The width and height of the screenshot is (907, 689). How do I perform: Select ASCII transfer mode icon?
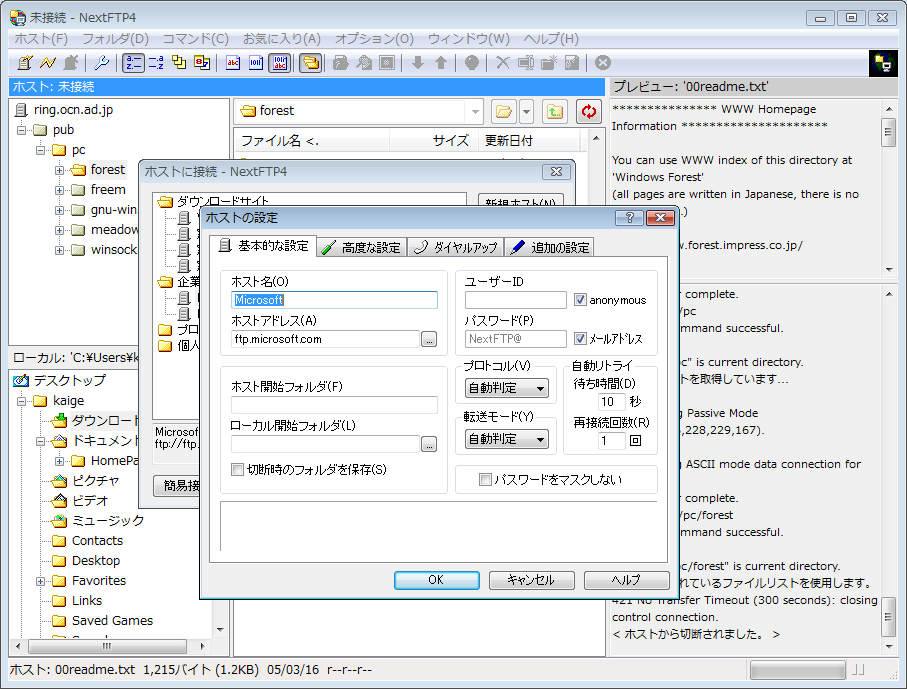tap(233, 62)
